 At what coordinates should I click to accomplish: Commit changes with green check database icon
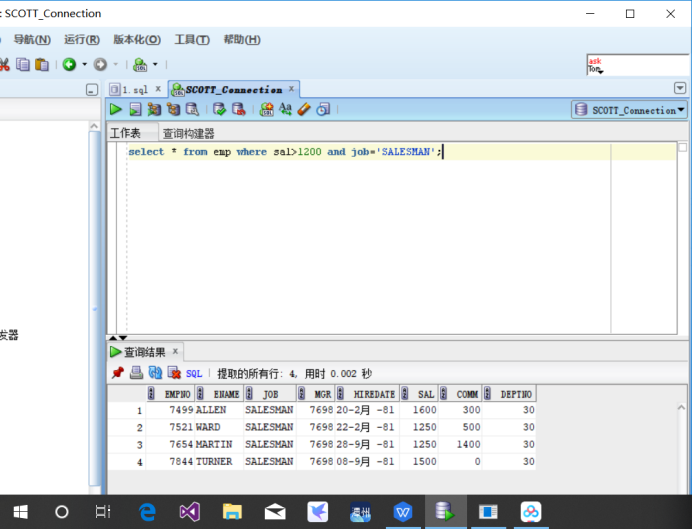[x=219, y=109]
